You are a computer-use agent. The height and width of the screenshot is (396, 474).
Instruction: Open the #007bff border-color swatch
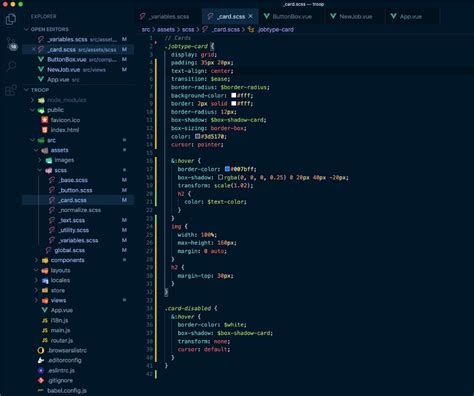point(227,169)
